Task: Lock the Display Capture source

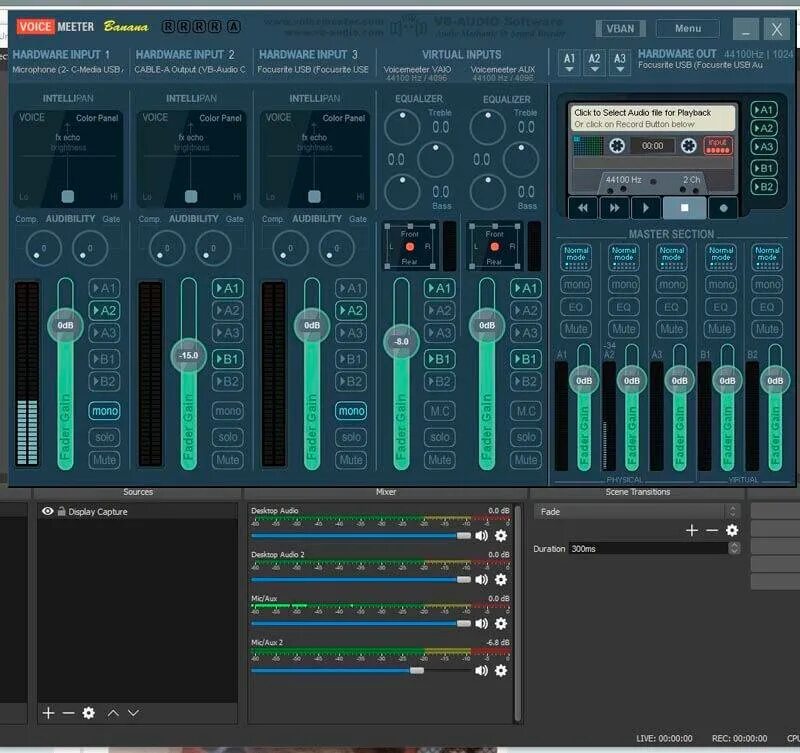Action: [x=61, y=511]
